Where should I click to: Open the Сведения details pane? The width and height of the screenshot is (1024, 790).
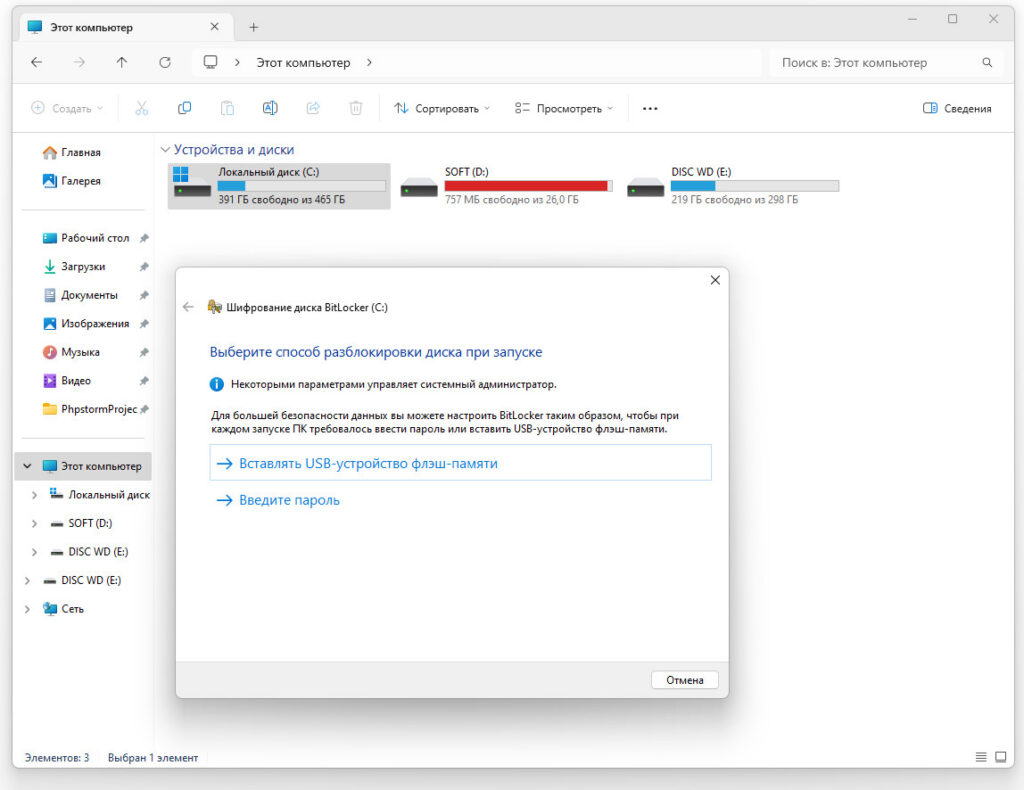[957, 108]
